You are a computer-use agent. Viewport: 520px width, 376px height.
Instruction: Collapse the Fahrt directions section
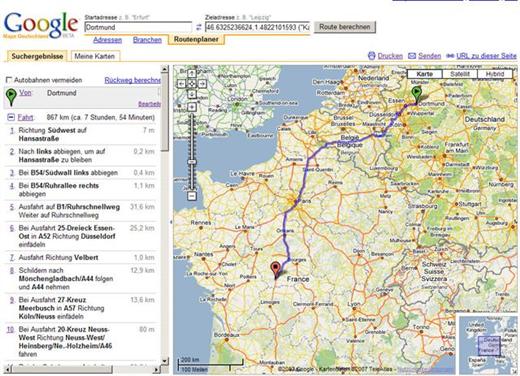11,117
